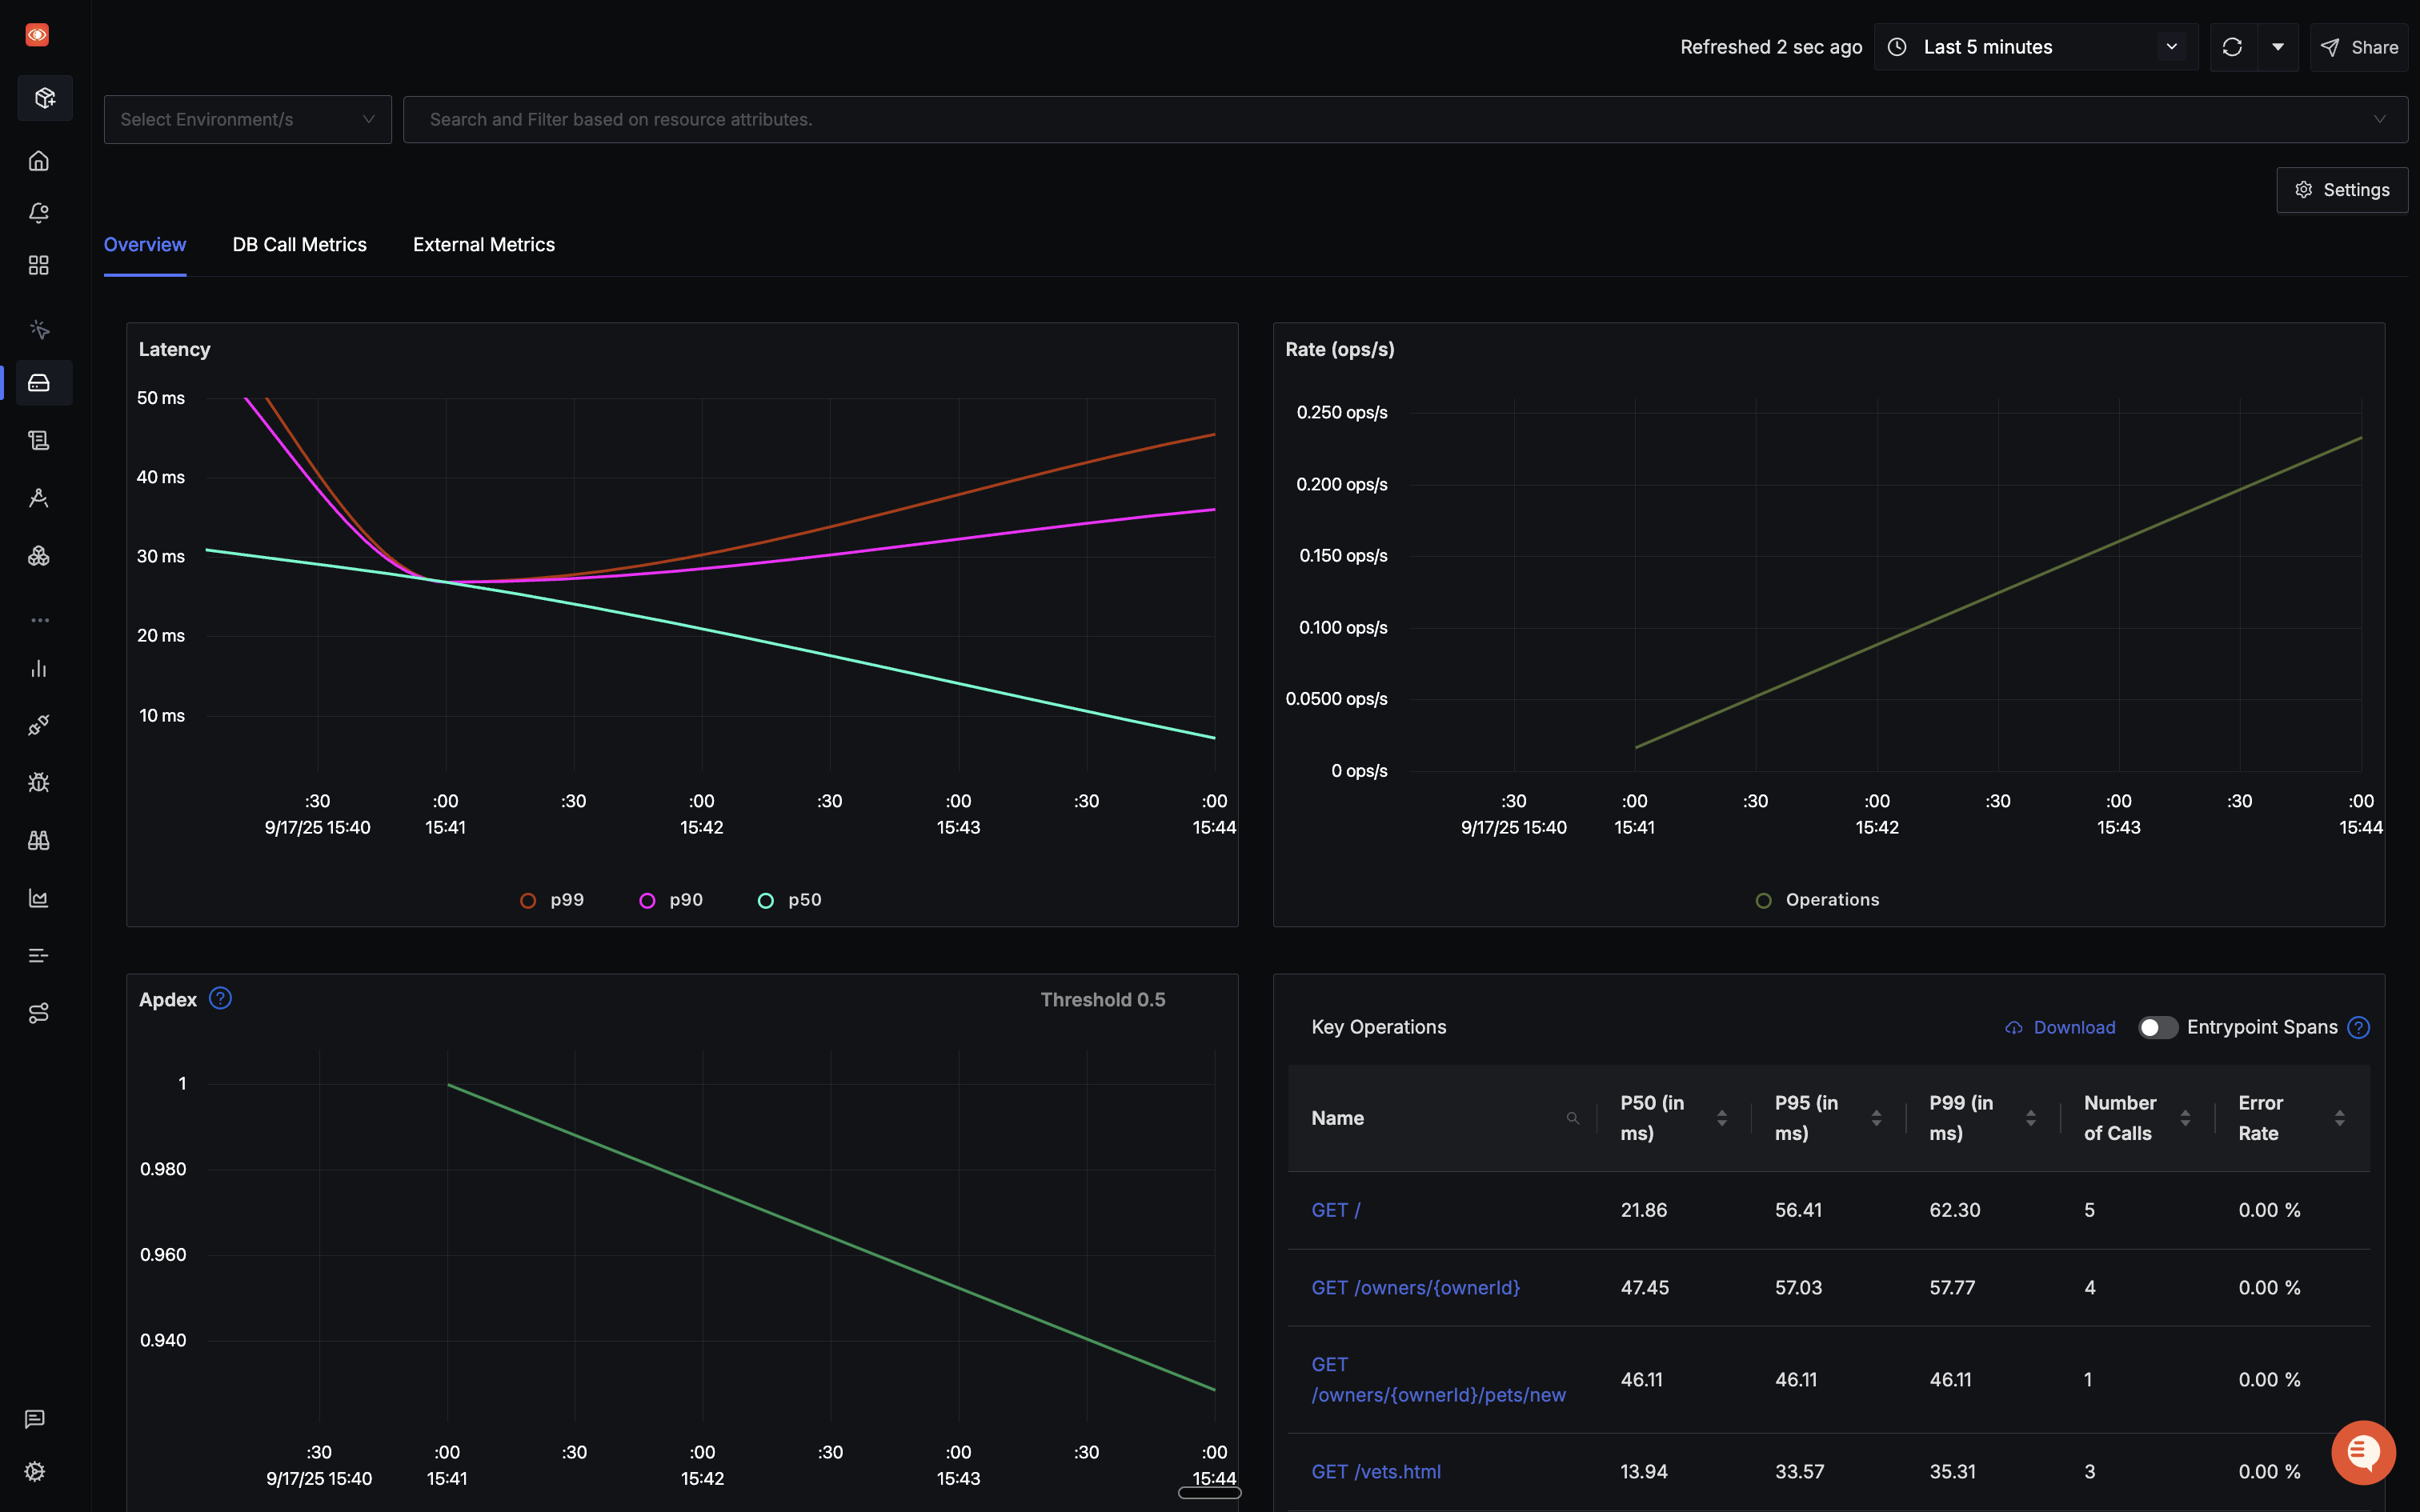
Task: Open dashboards grid icon in sidebar
Action: [x=39, y=265]
